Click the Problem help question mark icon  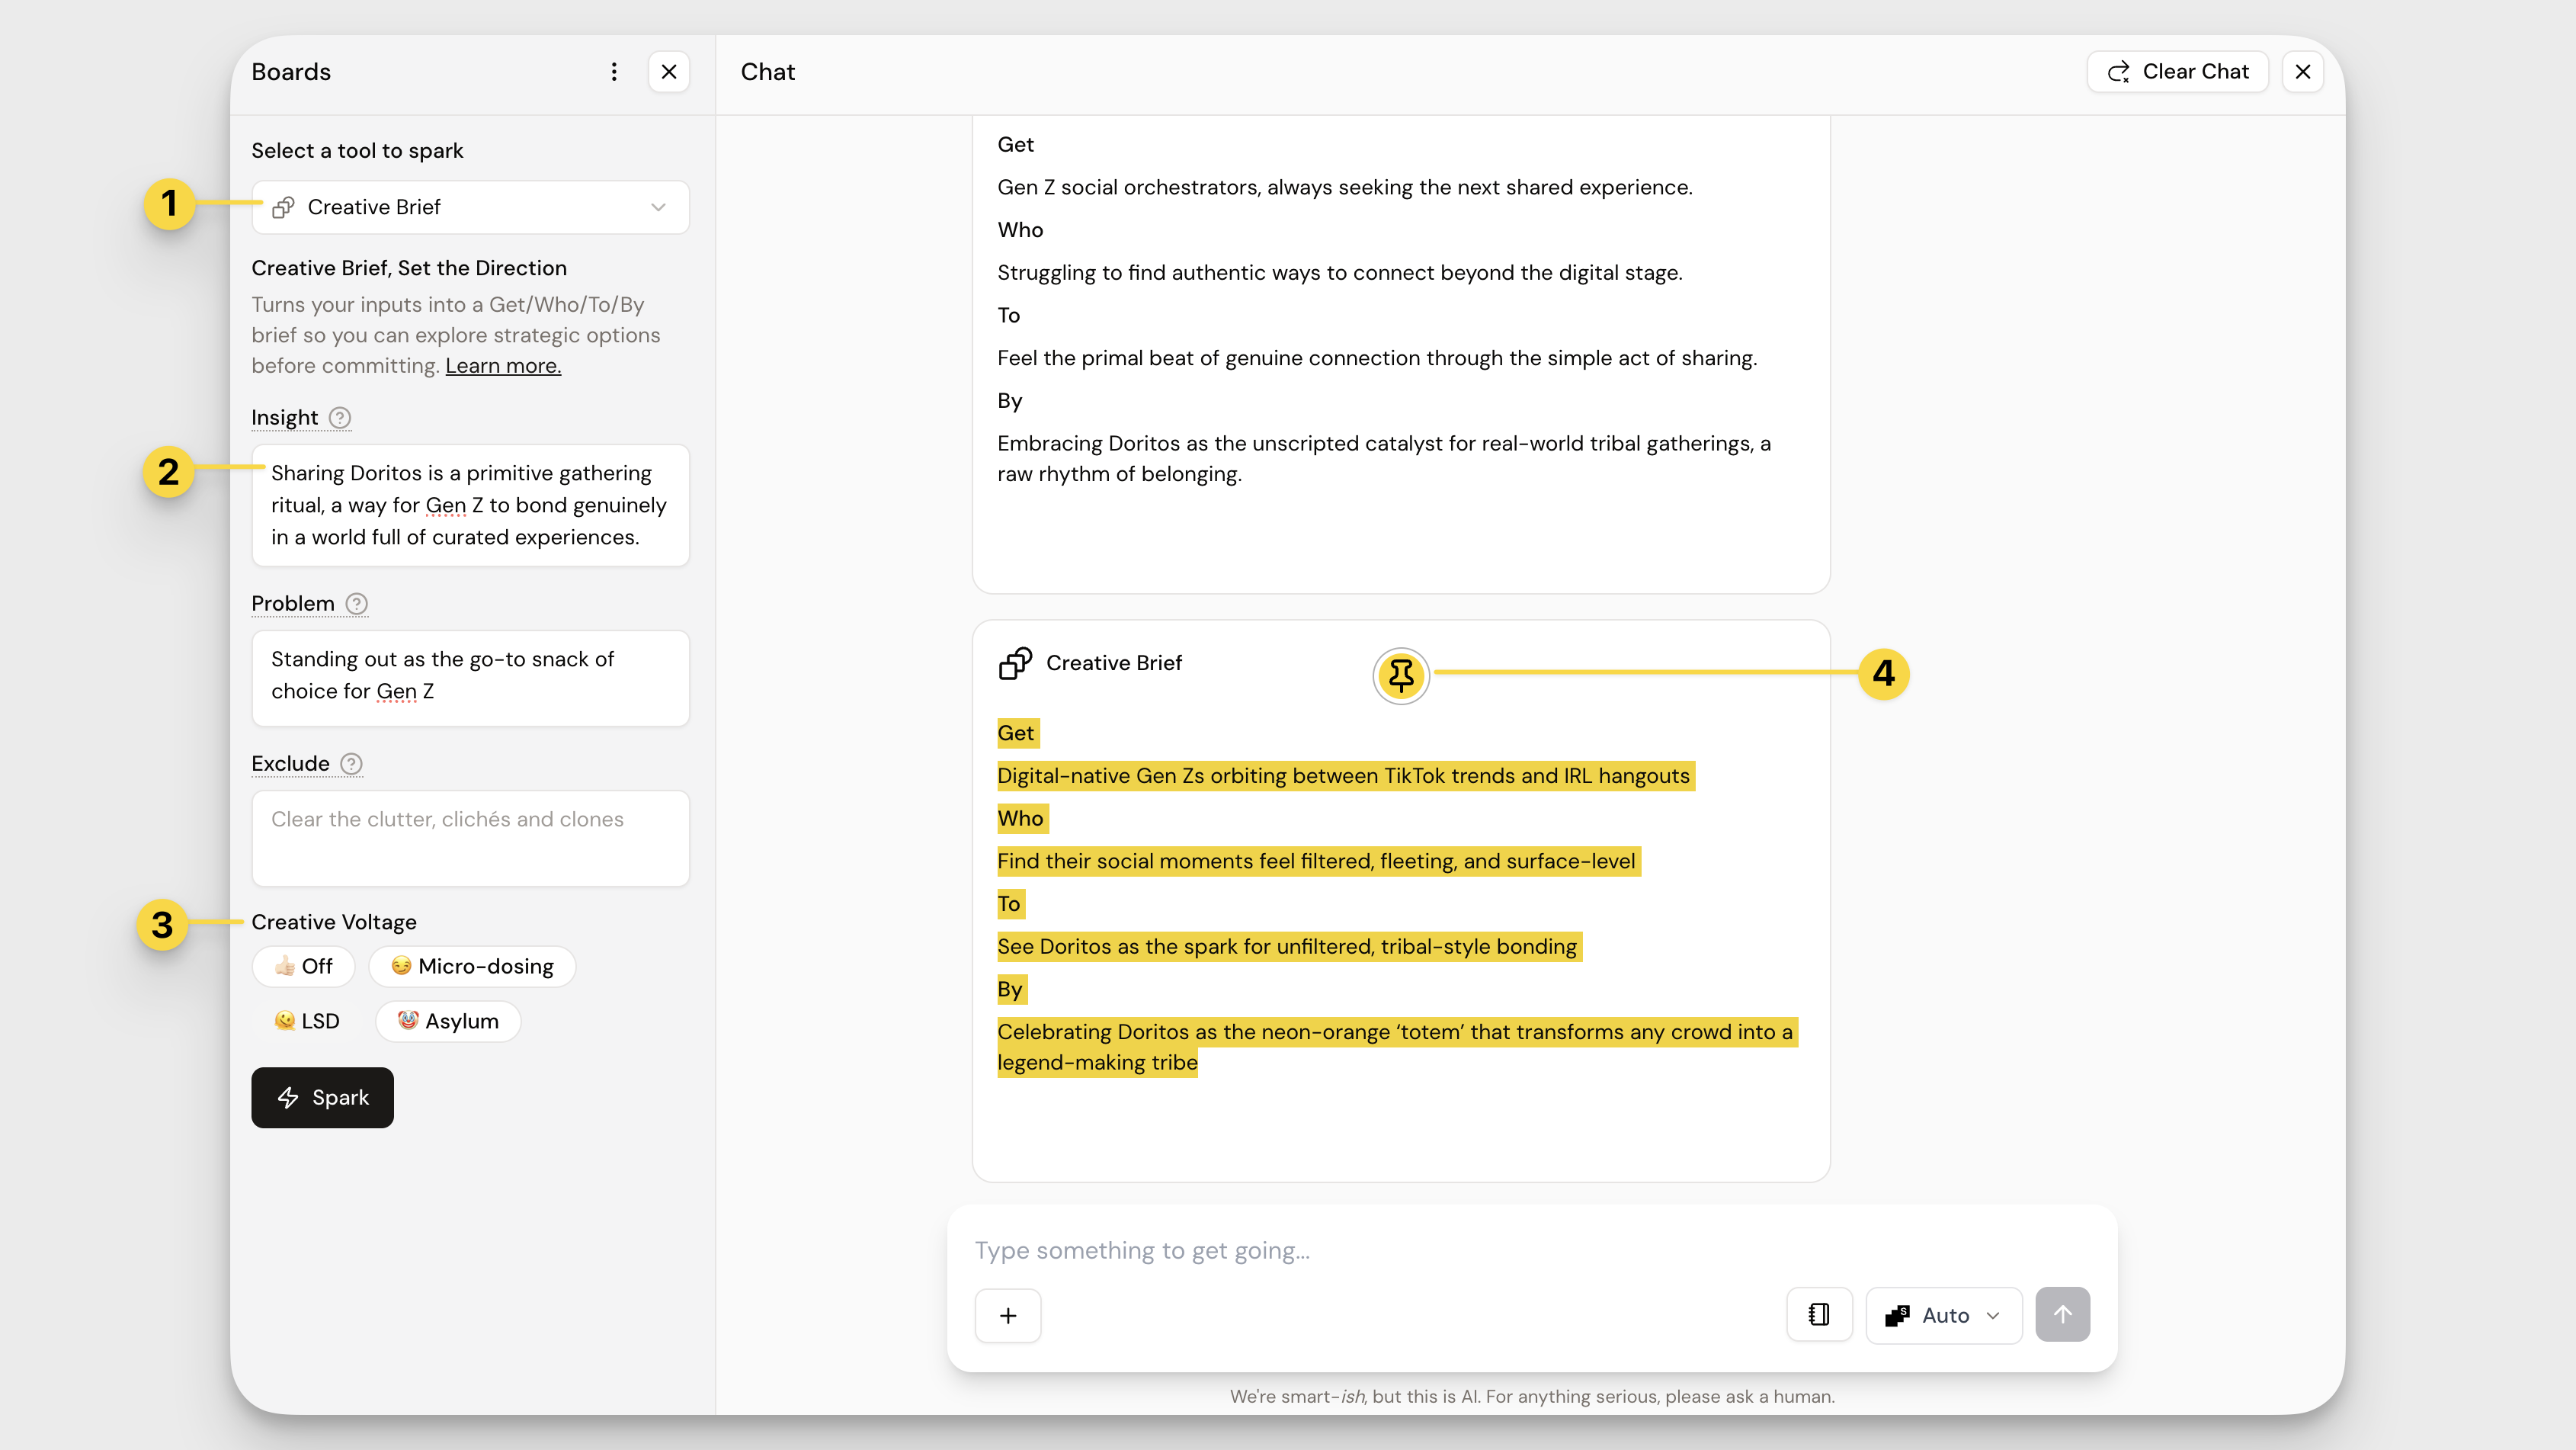point(356,604)
